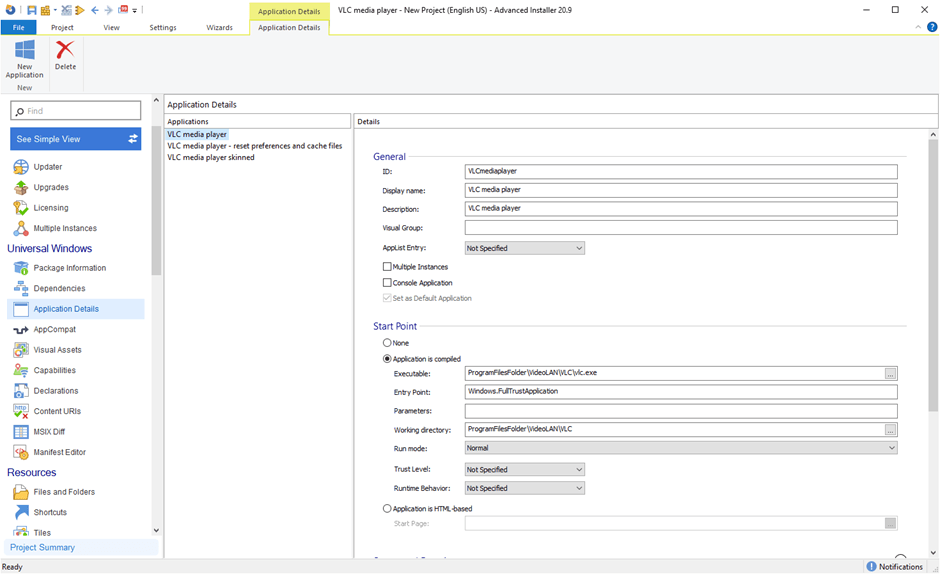The height and width of the screenshot is (574, 940).
Task: Go forward using the right arrow icon
Action: (109, 10)
